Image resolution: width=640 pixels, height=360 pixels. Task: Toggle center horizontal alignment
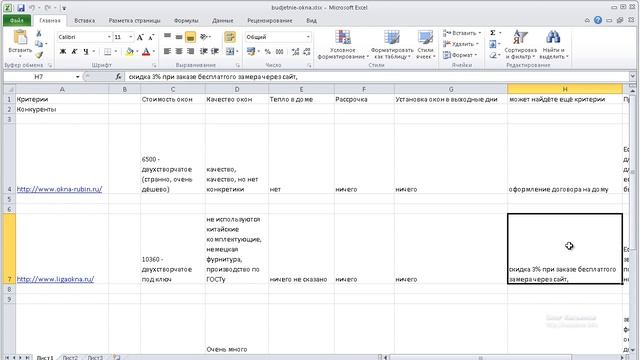pos(179,51)
